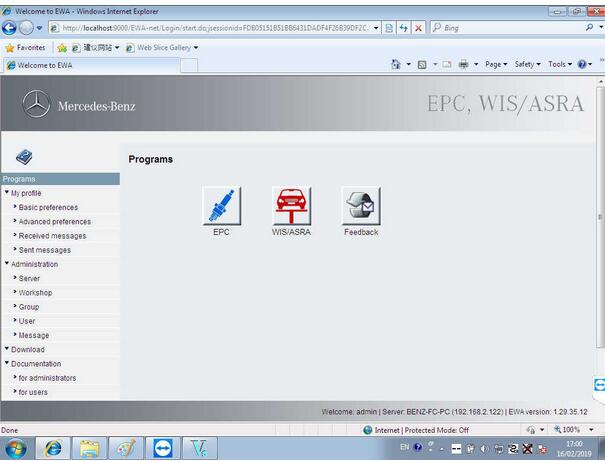Image resolution: width=605 pixels, height=462 pixels.
Task: Open Advanced preferences
Action: 55,222
